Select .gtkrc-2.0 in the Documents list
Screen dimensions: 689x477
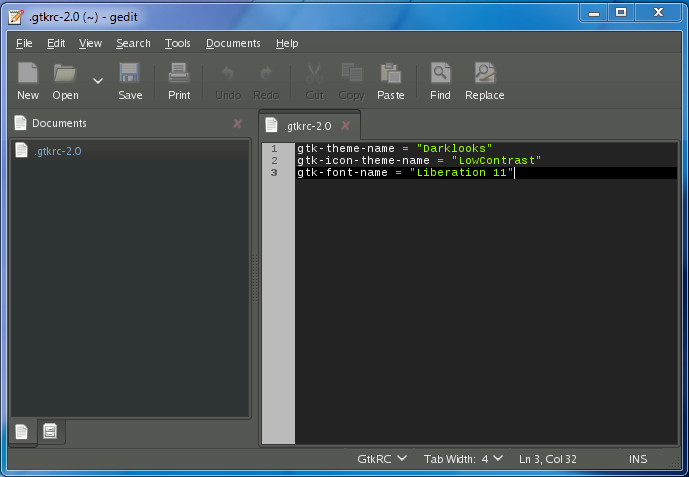tap(57, 151)
